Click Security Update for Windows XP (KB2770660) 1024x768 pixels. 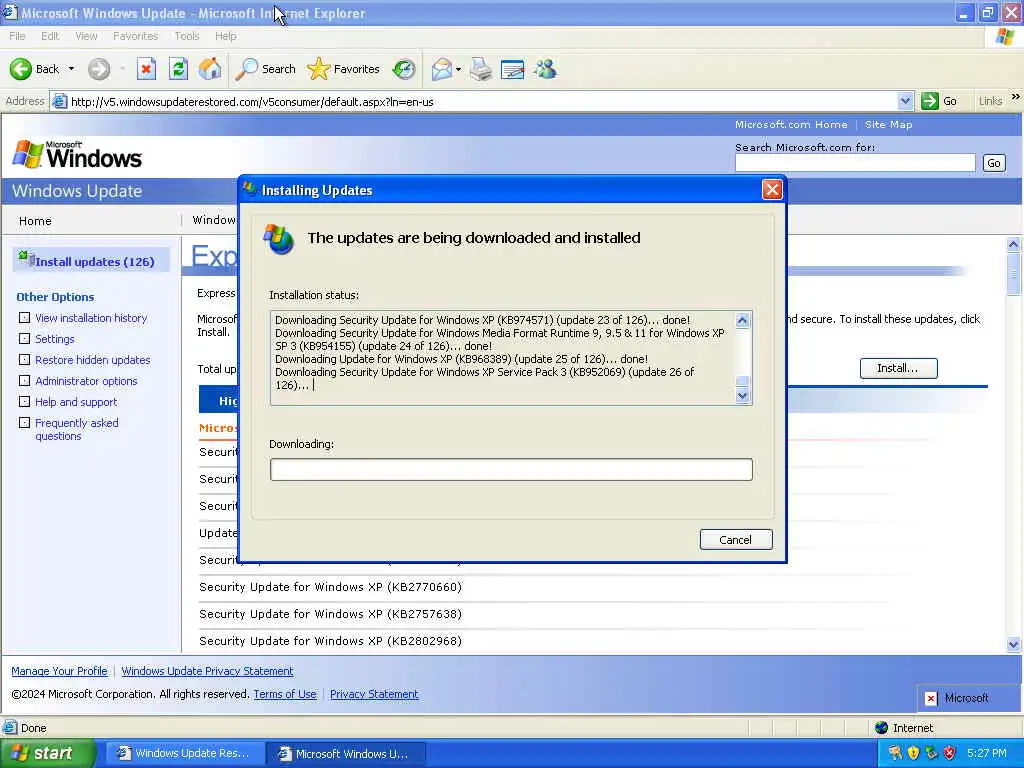pyautogui.click(x=330, y=586)
